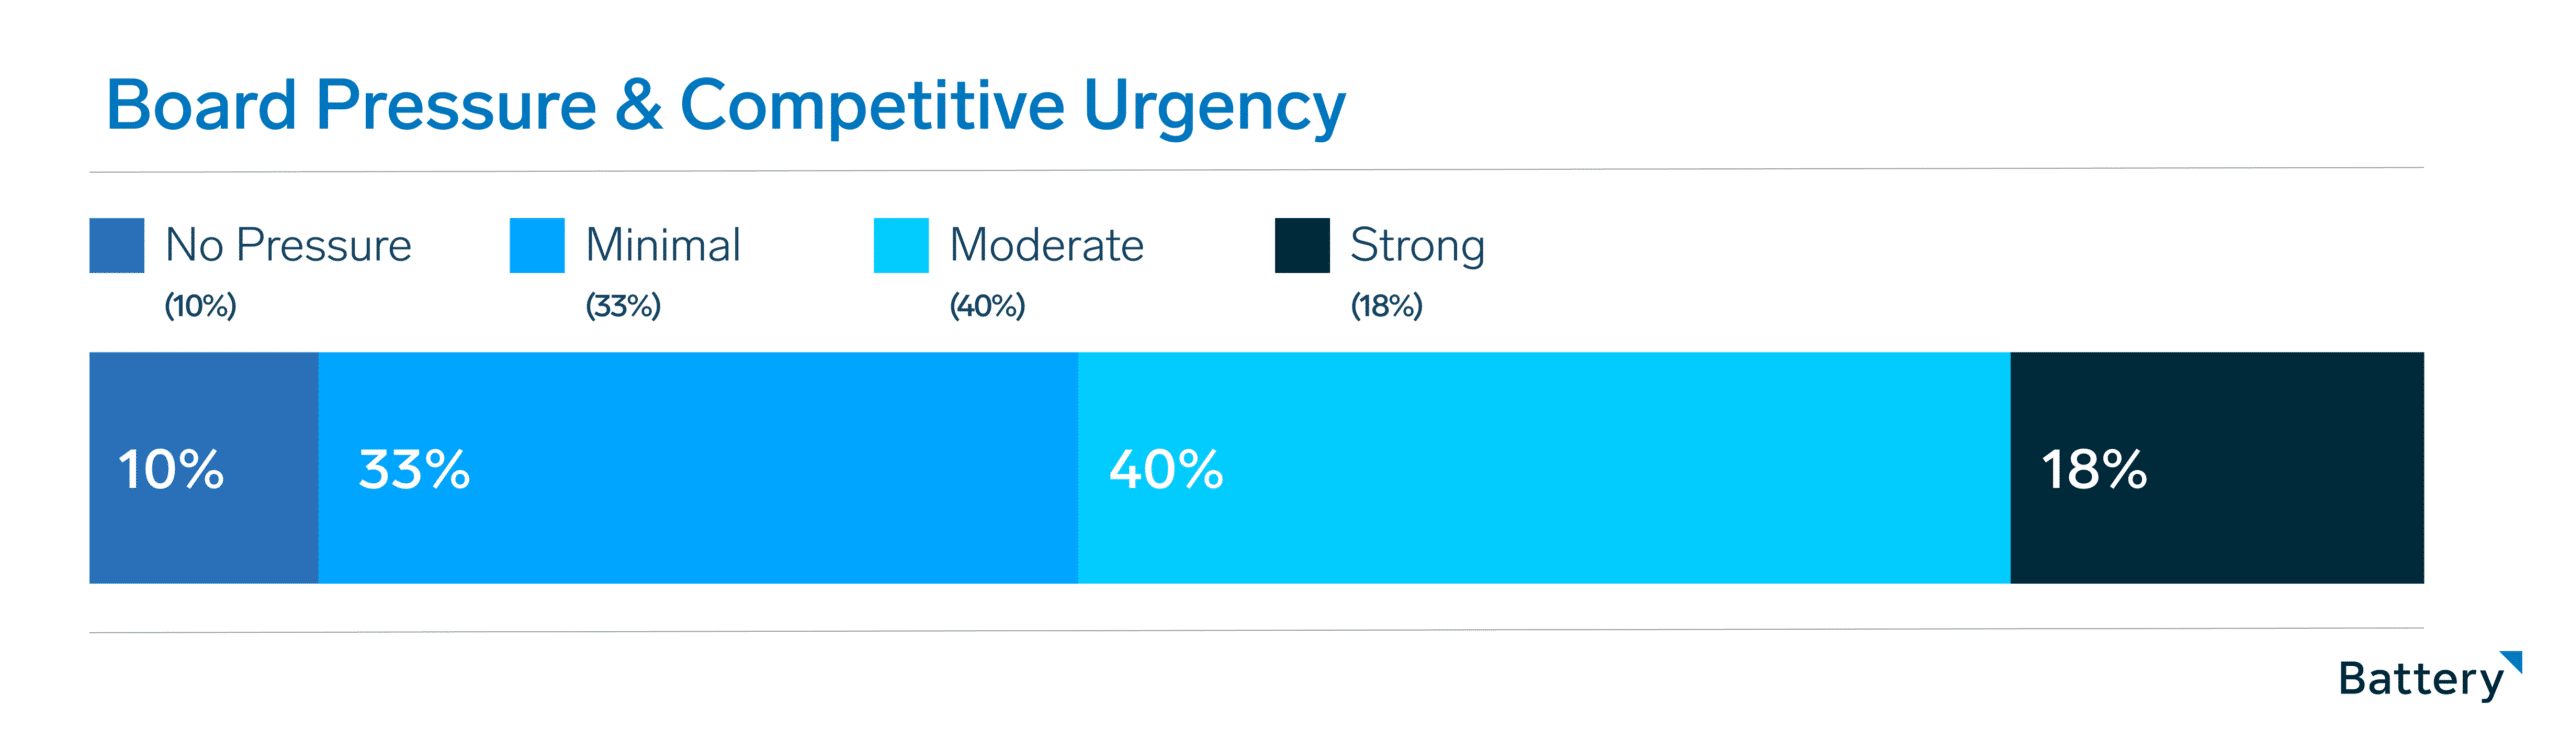This screenshot has height=740, width=2560.
Task: Select the "Strong" legend label
Action: pyautogui.click(x=1417, y=245)
